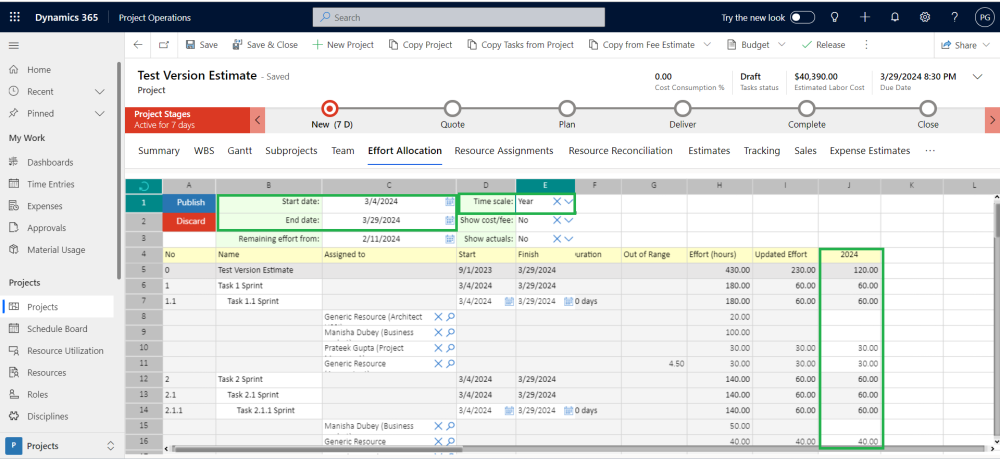Click the lightbulb icon in top bar
Viewport: 1000px width, 459px height.
tap(834, 17)
